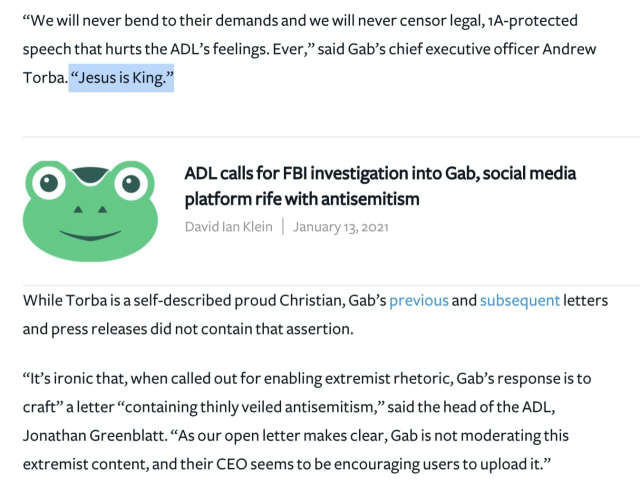Follow the "previous" hyperlink
640x495 pixels.
tap(417, 300)
